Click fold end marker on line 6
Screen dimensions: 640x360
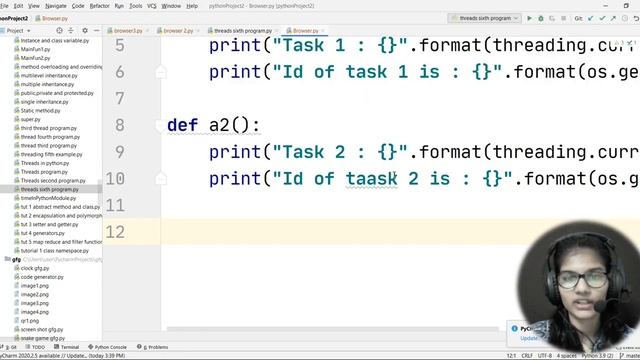(161, 72)
